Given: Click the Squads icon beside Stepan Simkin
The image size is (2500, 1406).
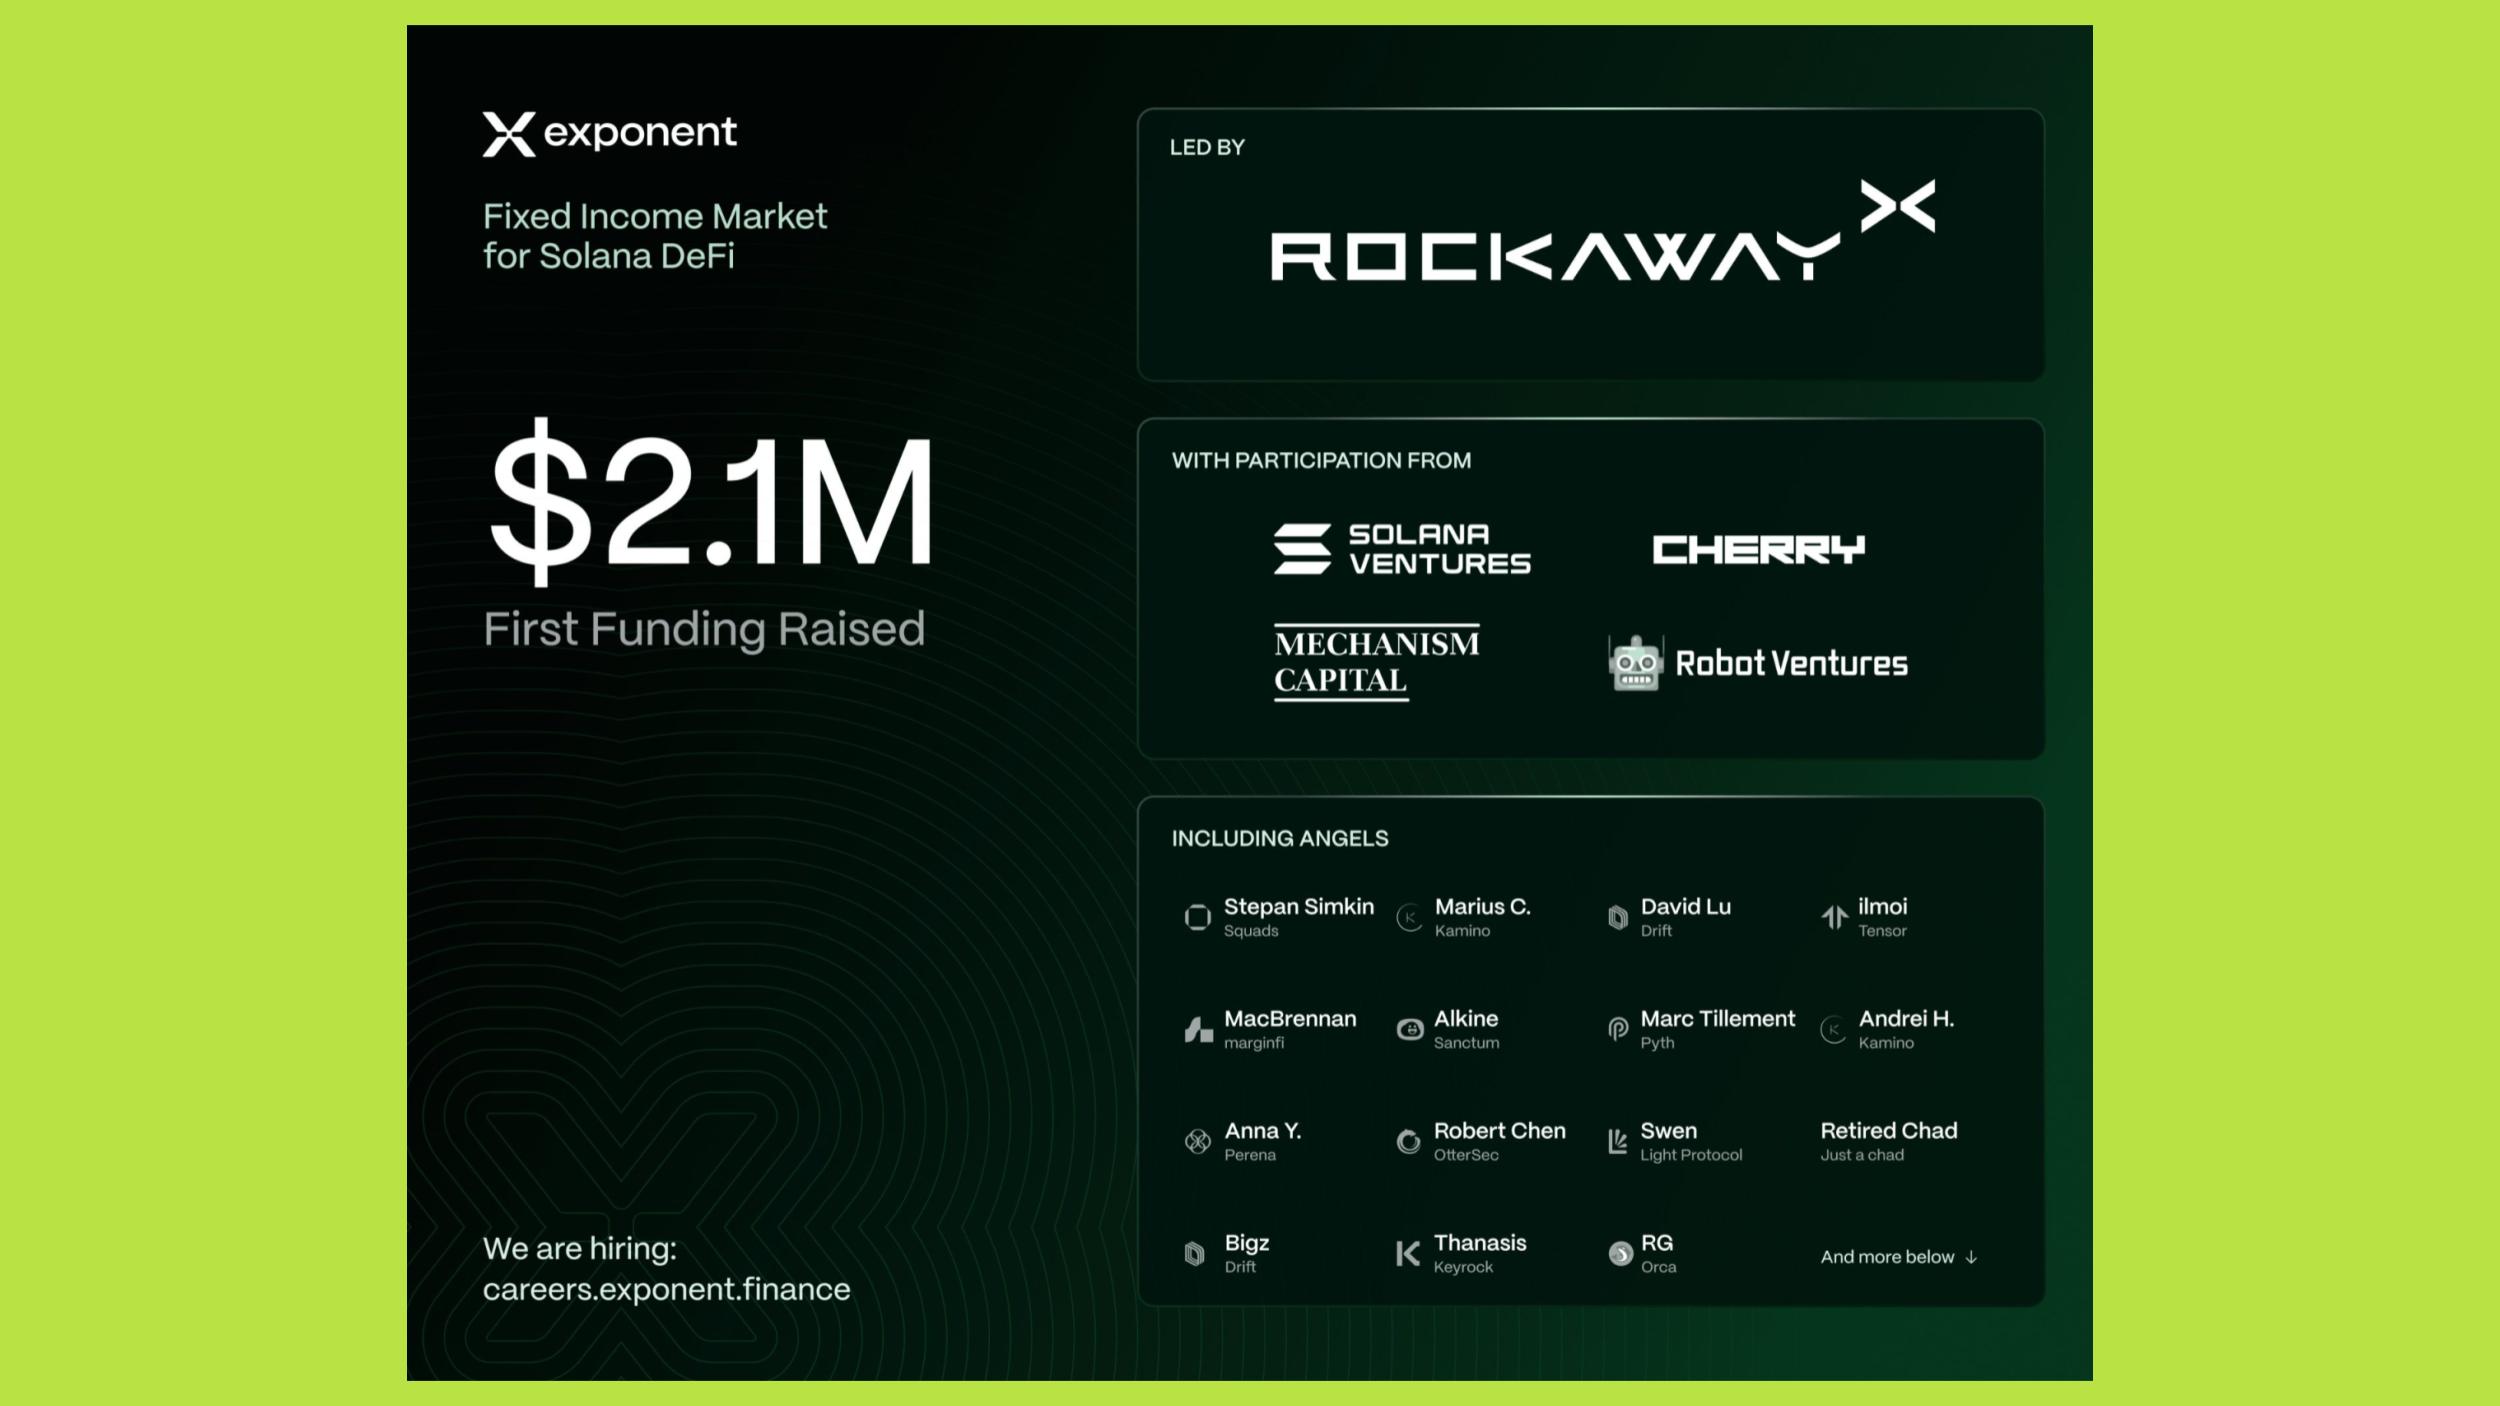Looking at the screenshot, I should pos(1197,917).
